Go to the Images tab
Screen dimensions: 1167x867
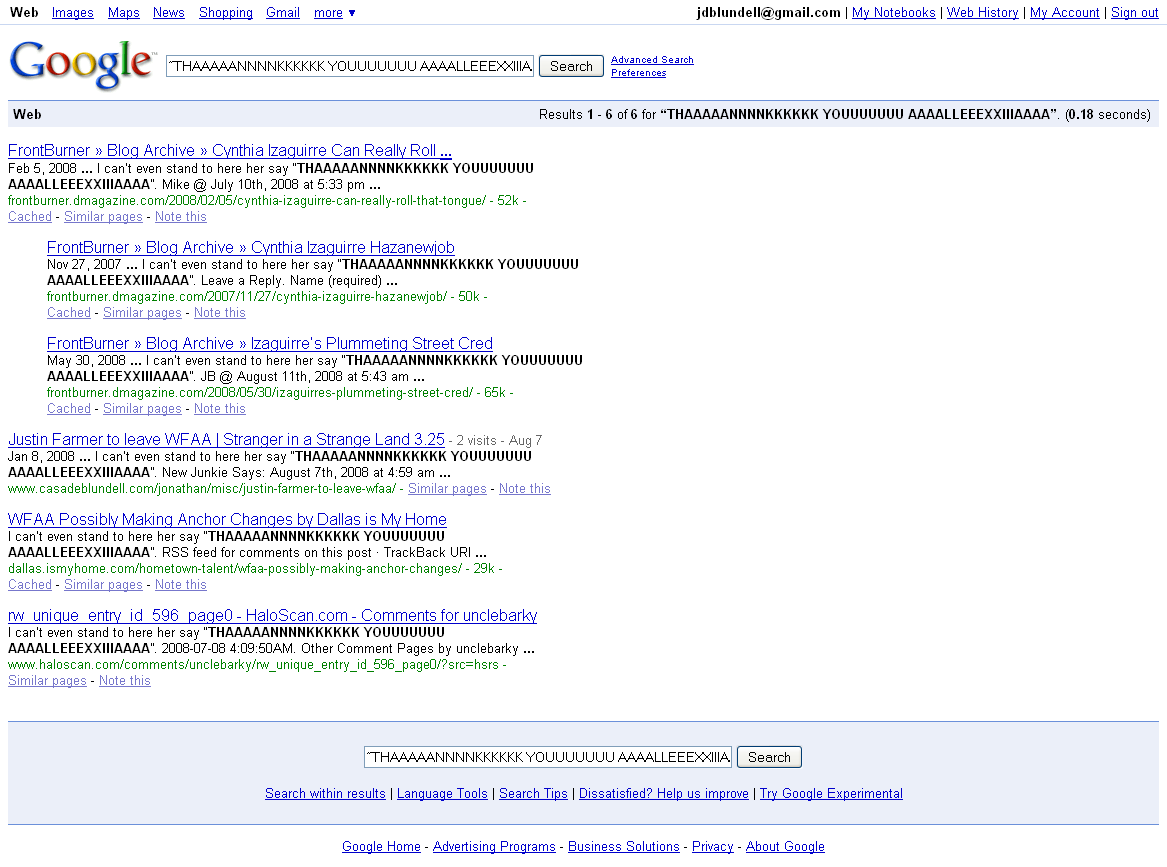pos(72,13)
